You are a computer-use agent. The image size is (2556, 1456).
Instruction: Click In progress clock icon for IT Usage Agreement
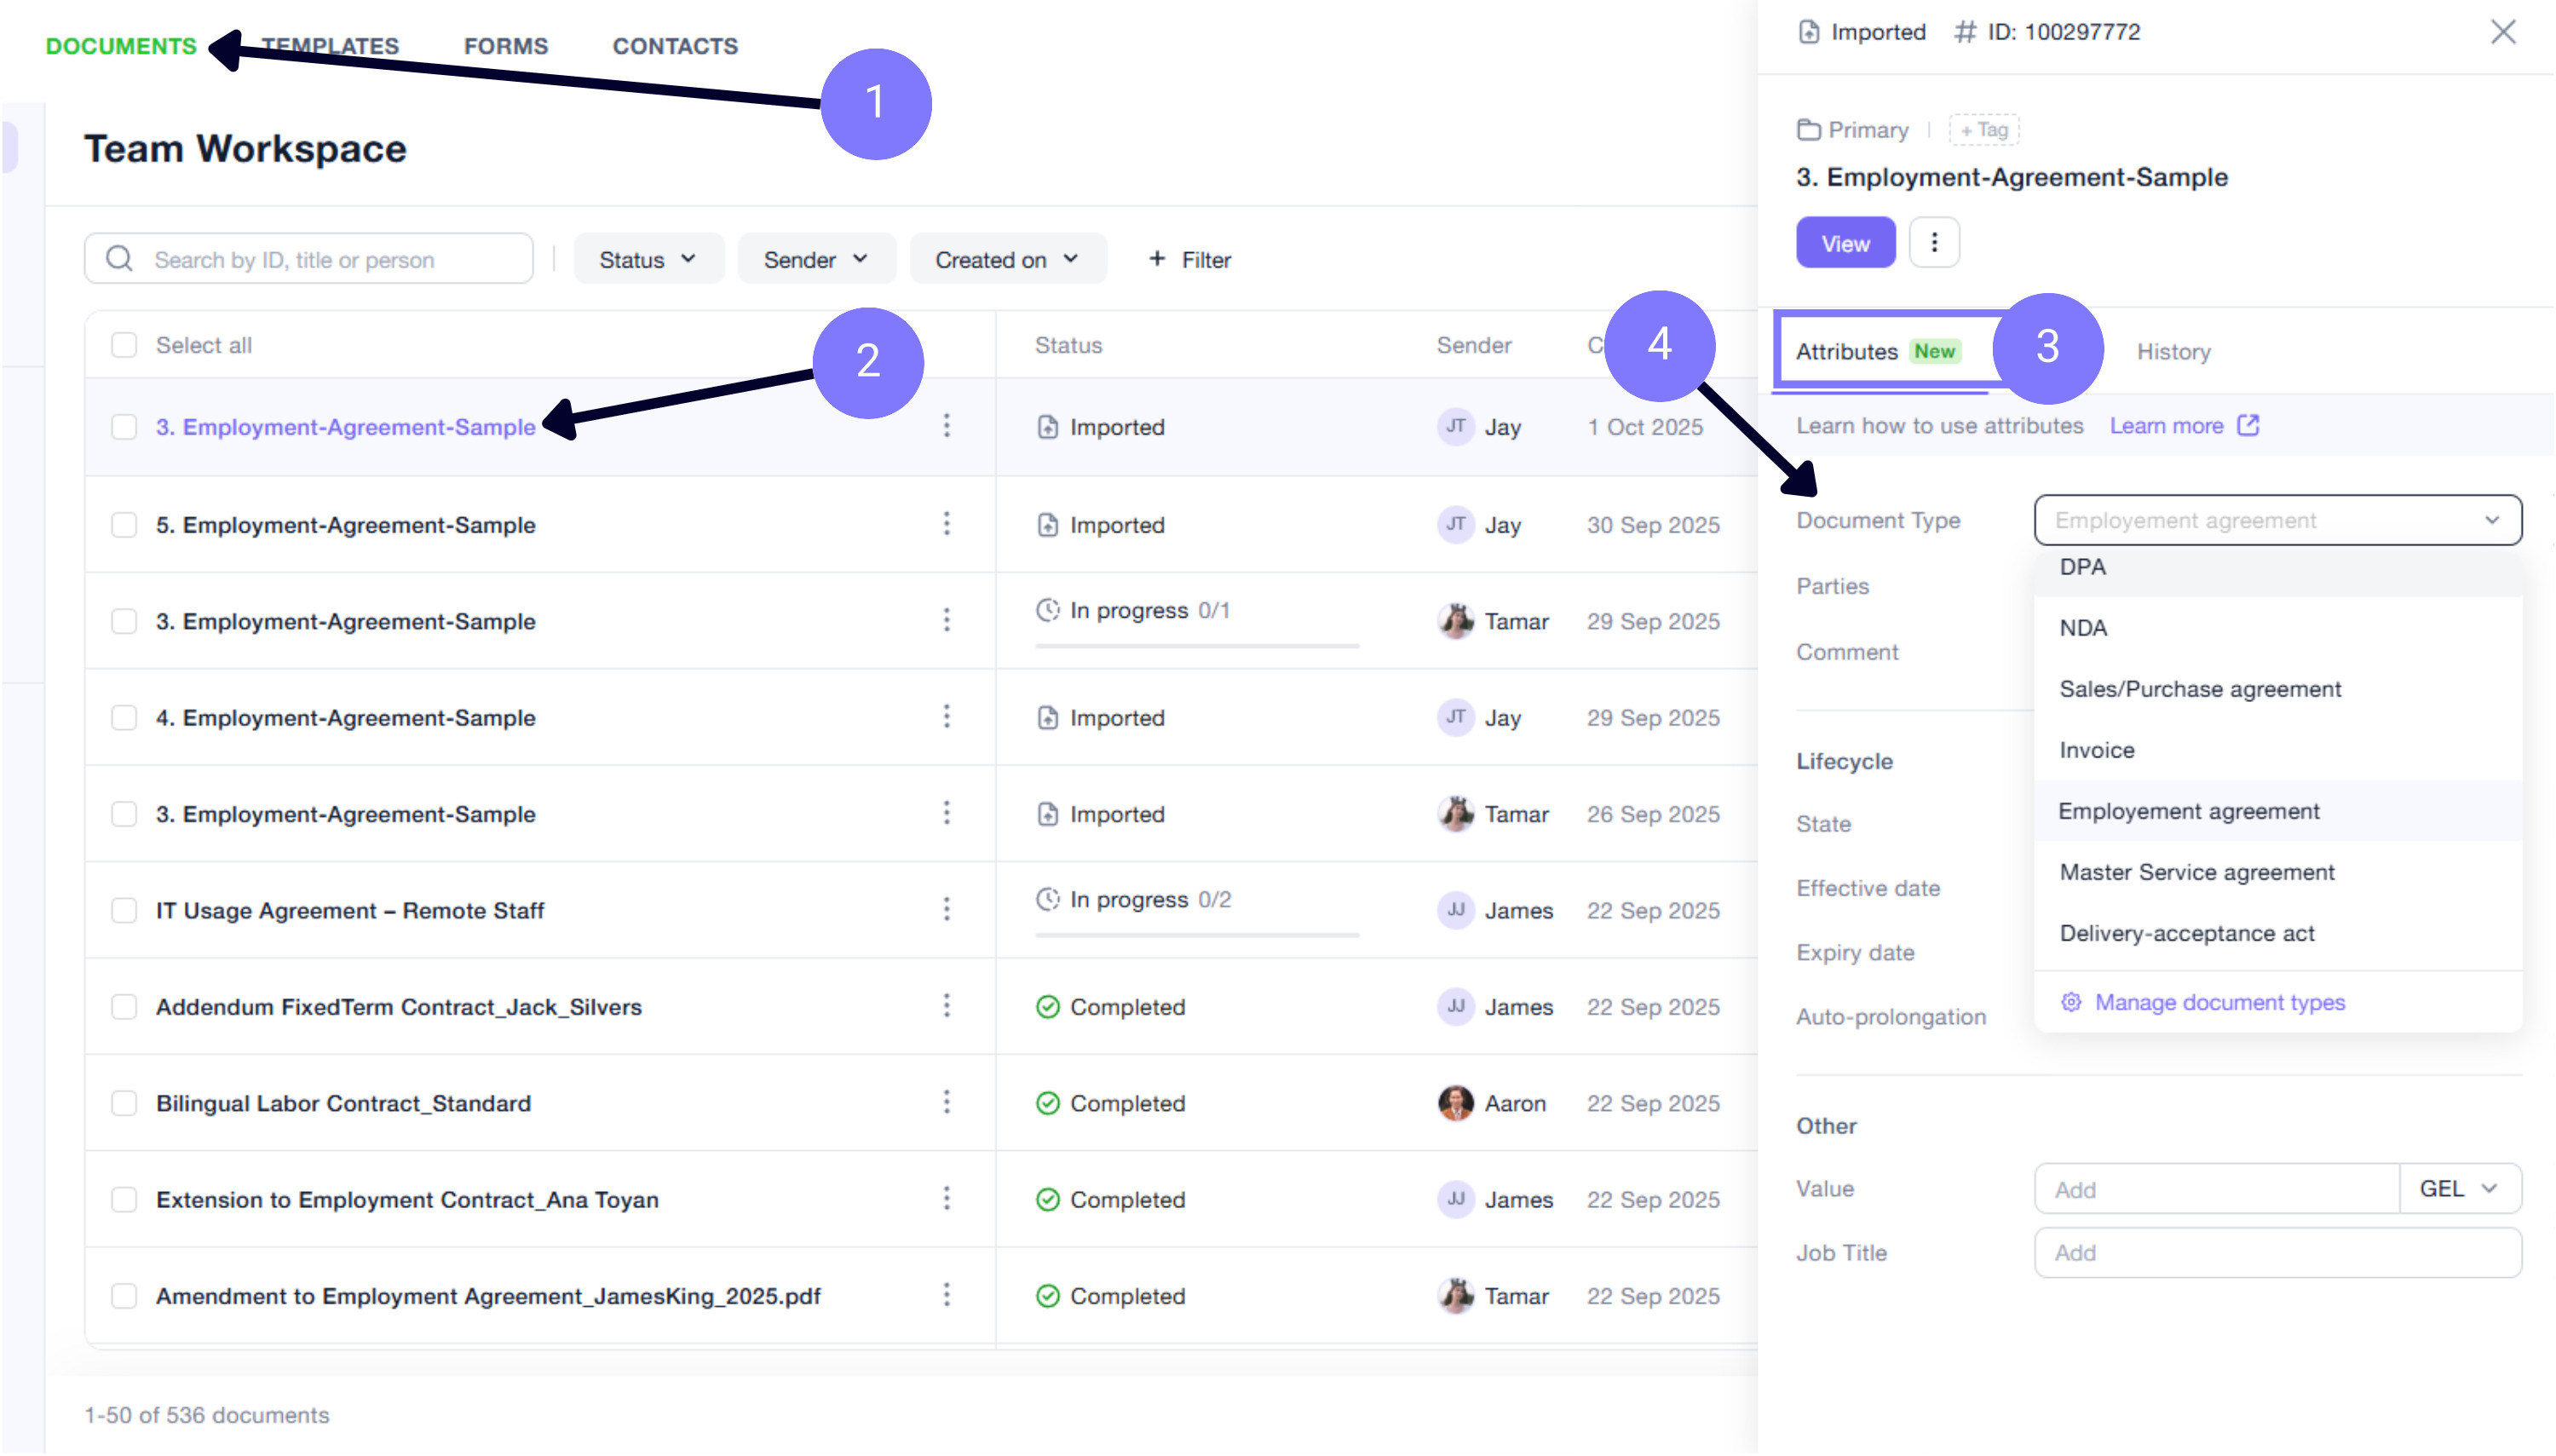tap(1047, 899)
